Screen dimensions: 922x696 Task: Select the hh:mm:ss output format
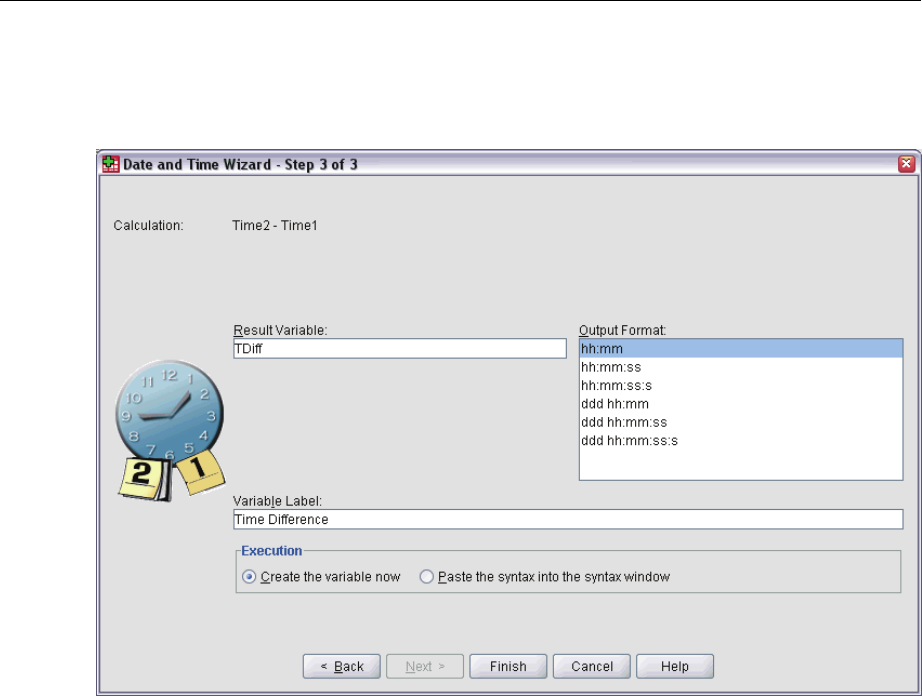point(741,367)
